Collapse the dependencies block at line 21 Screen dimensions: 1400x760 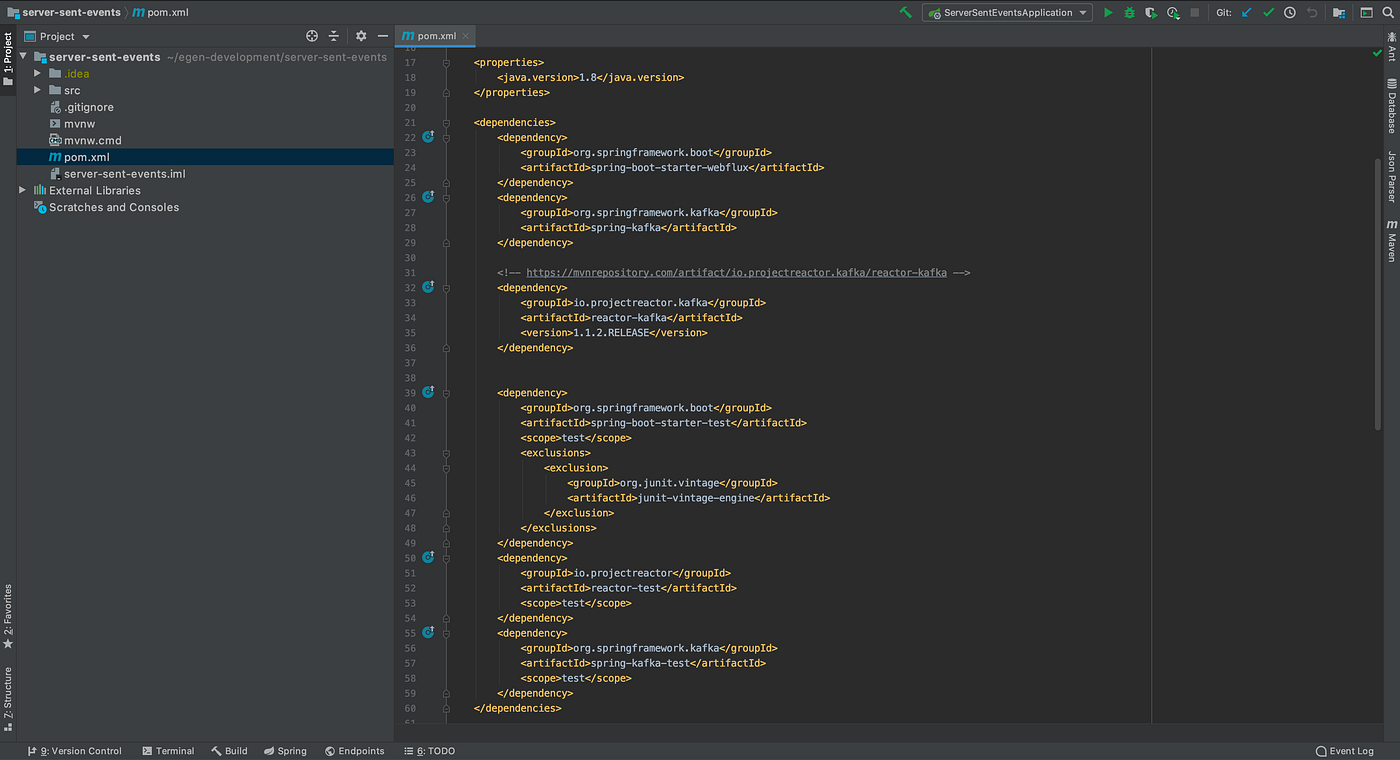click(446, 121)
